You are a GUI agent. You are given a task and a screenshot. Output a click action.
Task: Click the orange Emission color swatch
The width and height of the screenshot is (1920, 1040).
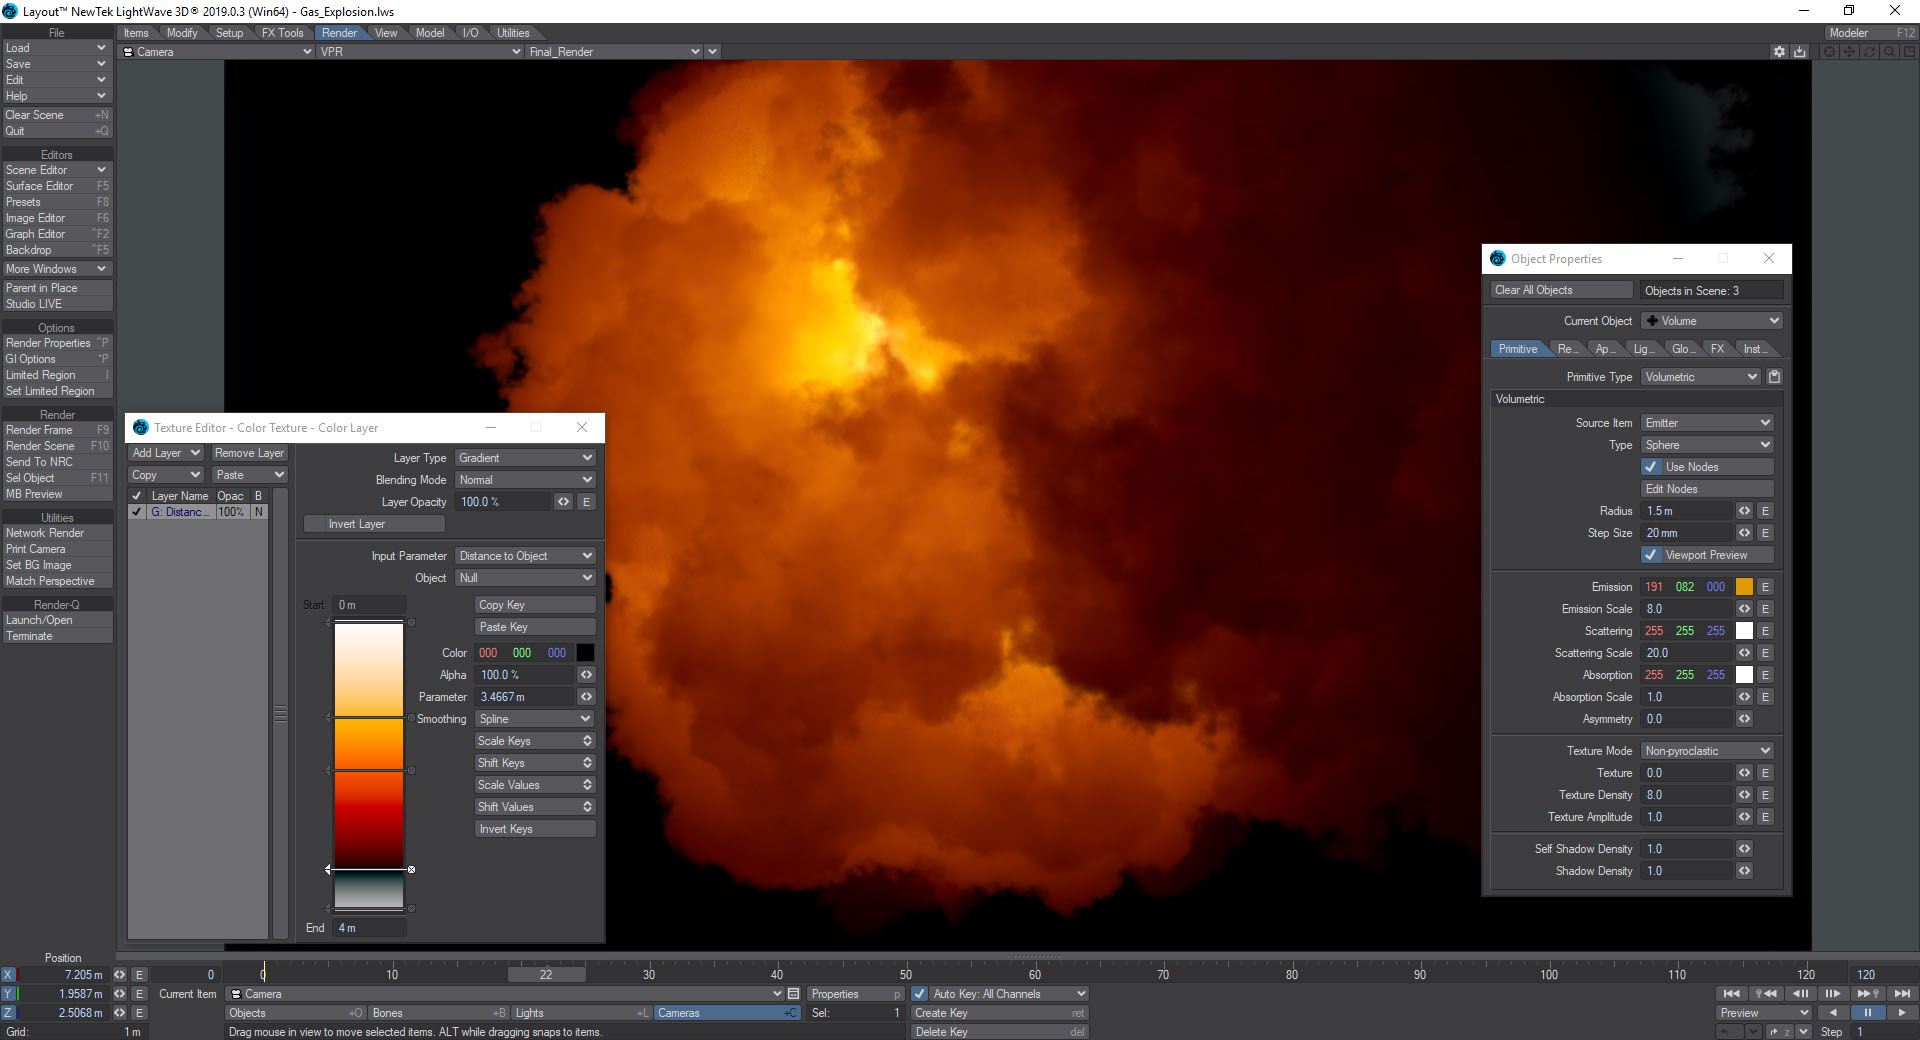tap(1744, 587)
